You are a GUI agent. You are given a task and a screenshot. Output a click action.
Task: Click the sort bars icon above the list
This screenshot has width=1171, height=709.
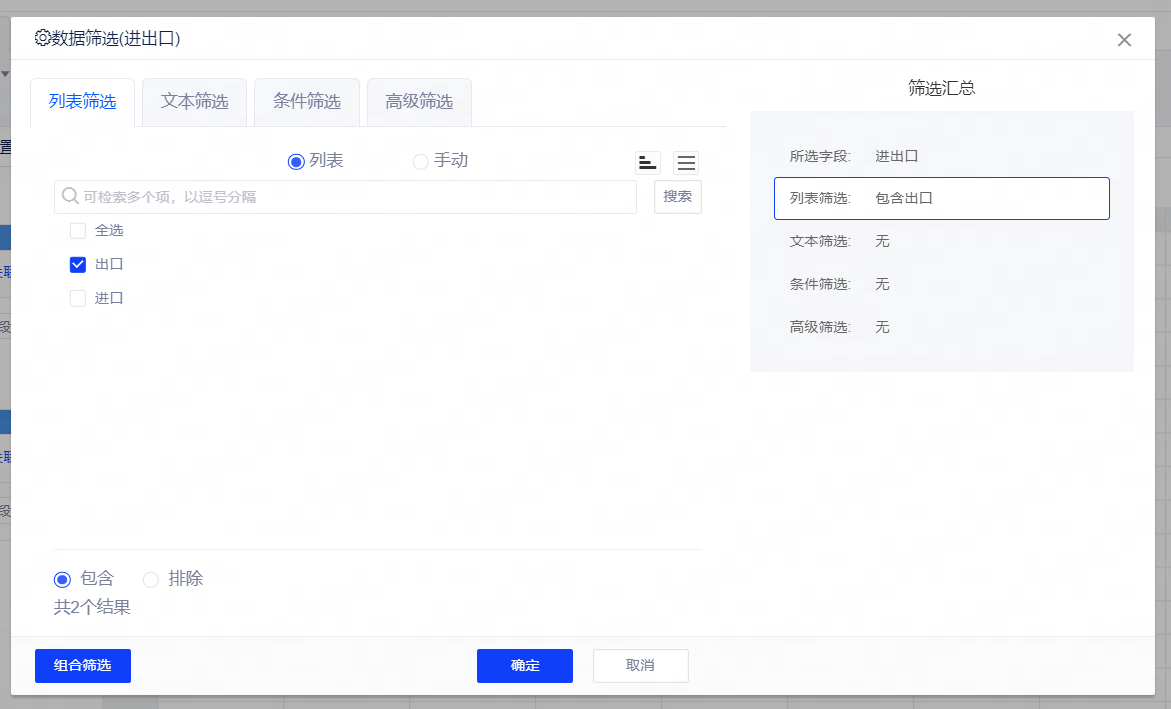[648, 163]
